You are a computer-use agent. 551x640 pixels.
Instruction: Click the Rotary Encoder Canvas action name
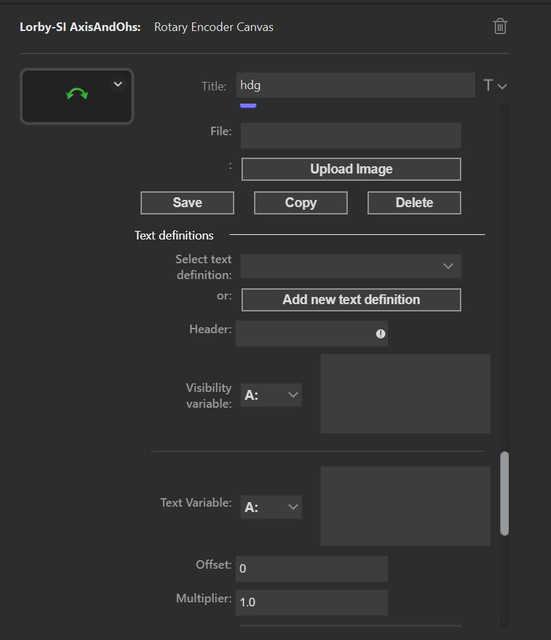pos(213,27)
